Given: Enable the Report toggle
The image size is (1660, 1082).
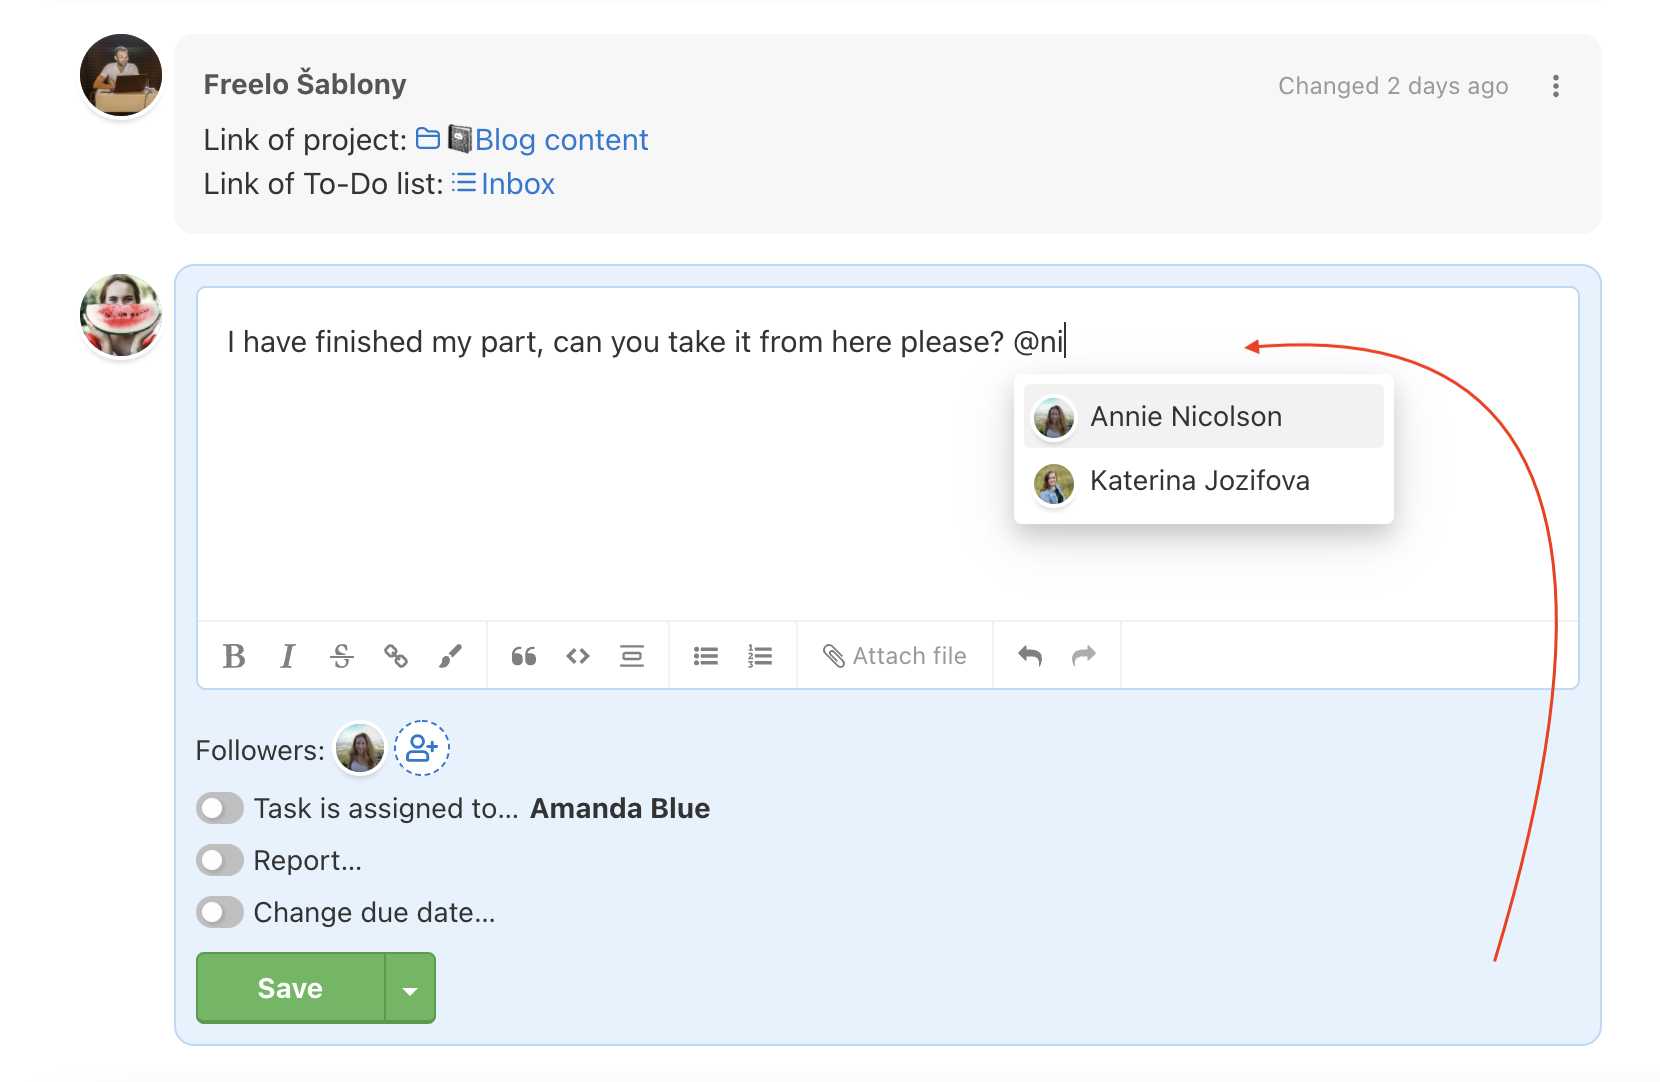Looking at the screenshot, I should (220, 860).
